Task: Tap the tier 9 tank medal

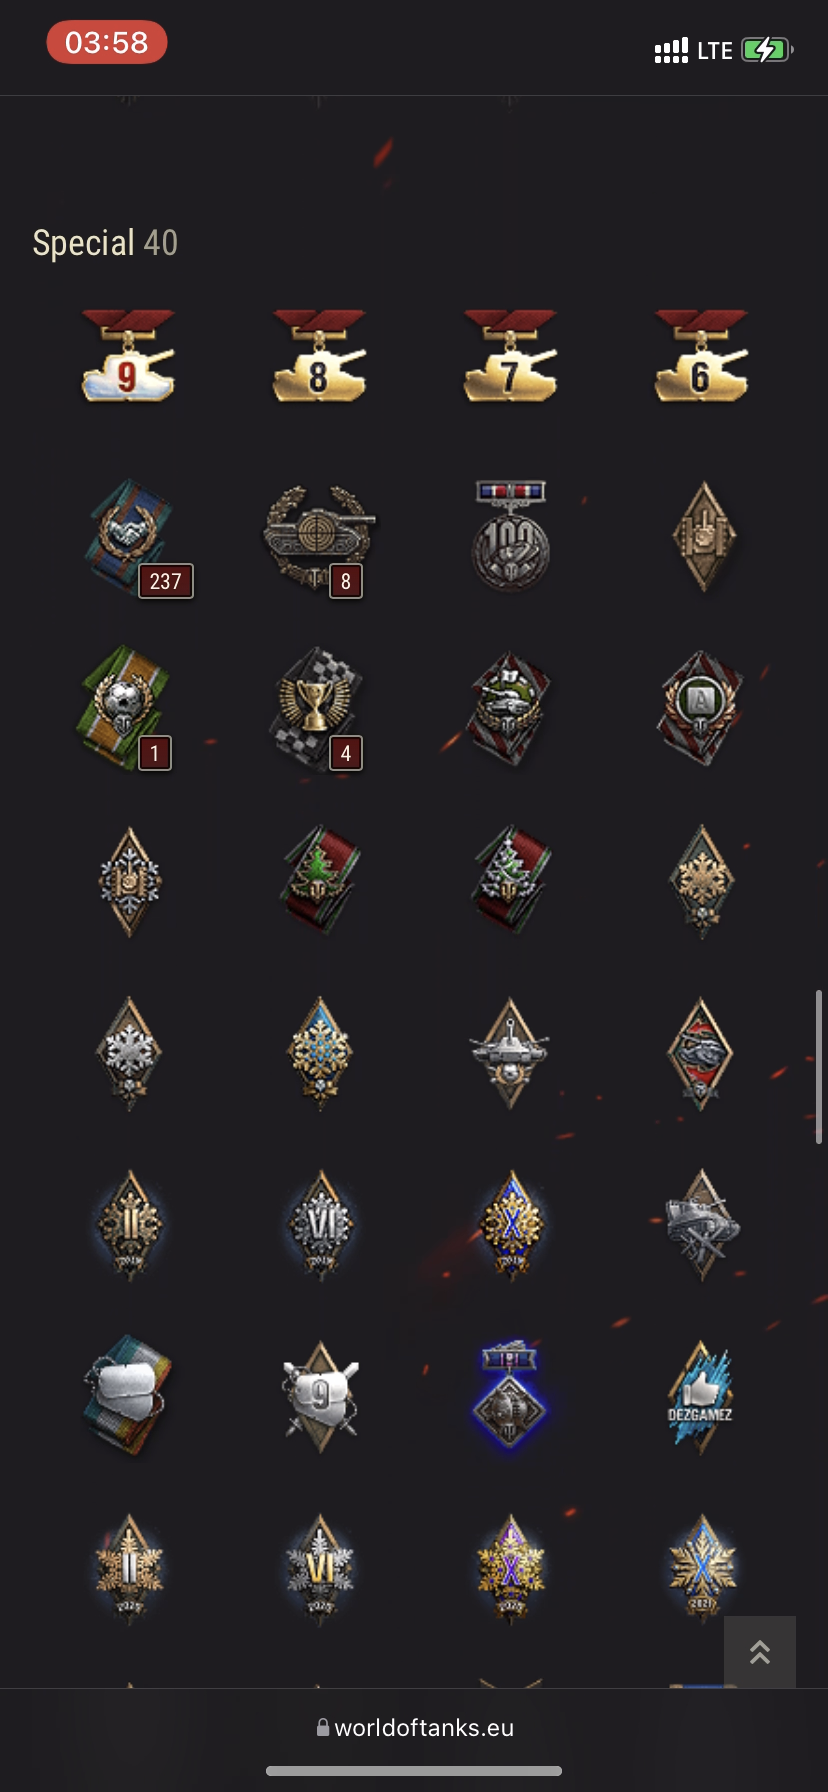Action: 128,356
